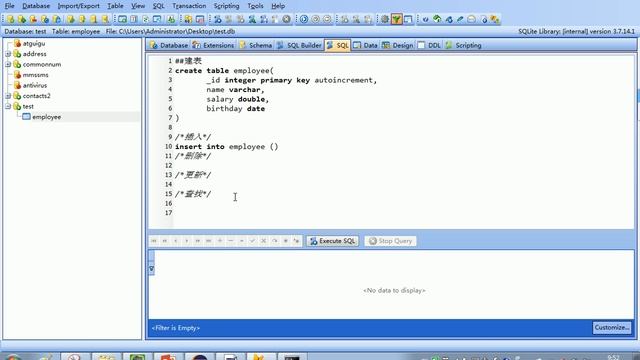Click the checkmark post-edit navigator button
Image resolution: width=640 pixels, height=360 pixels.
click(x=253, y=241)
